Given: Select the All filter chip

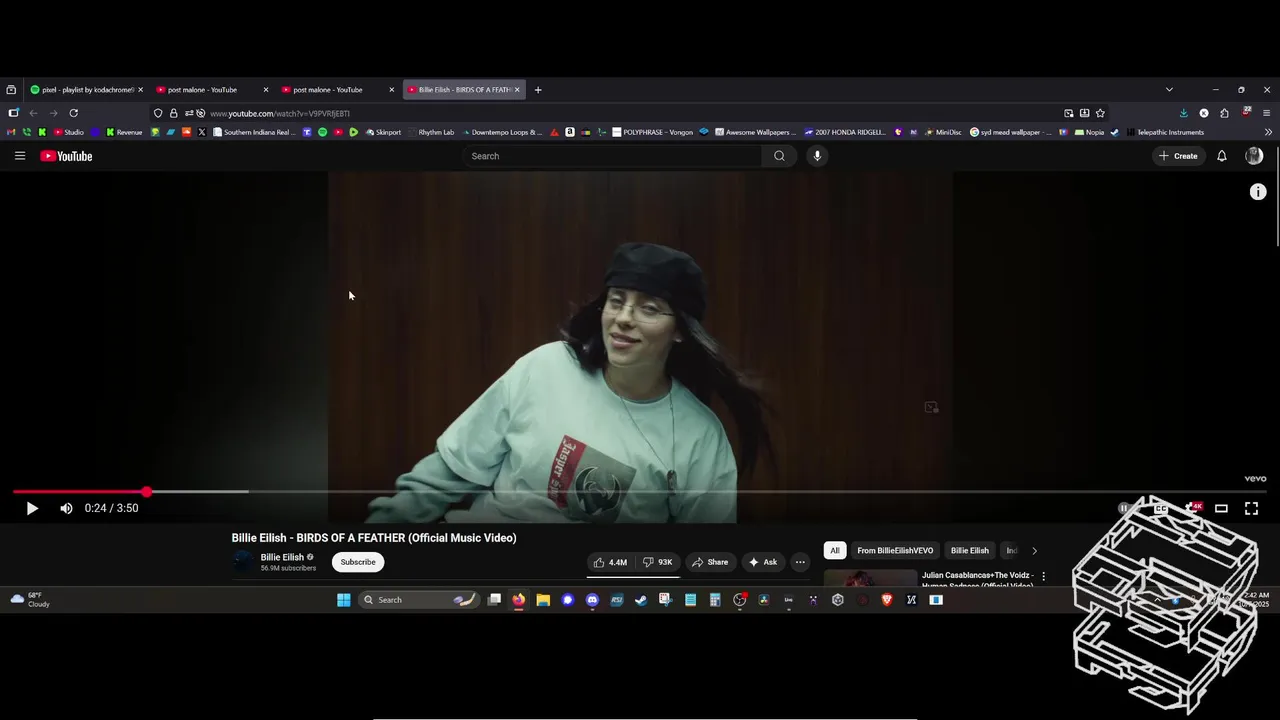Looking at the screenshot, I should click(835, 550).
